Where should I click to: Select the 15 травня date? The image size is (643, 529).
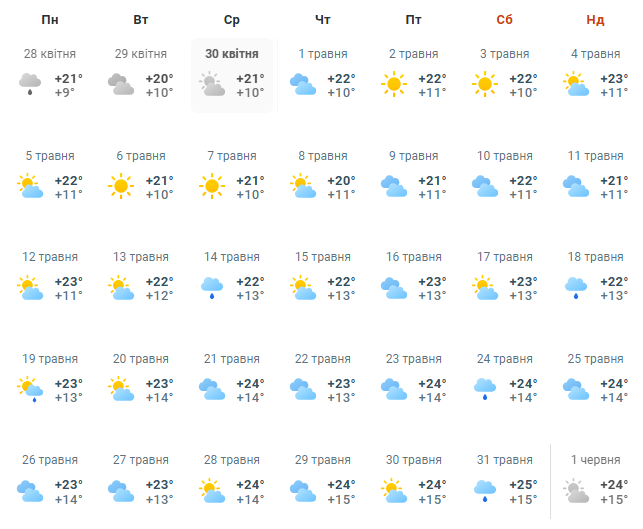(x=322, y=257)
